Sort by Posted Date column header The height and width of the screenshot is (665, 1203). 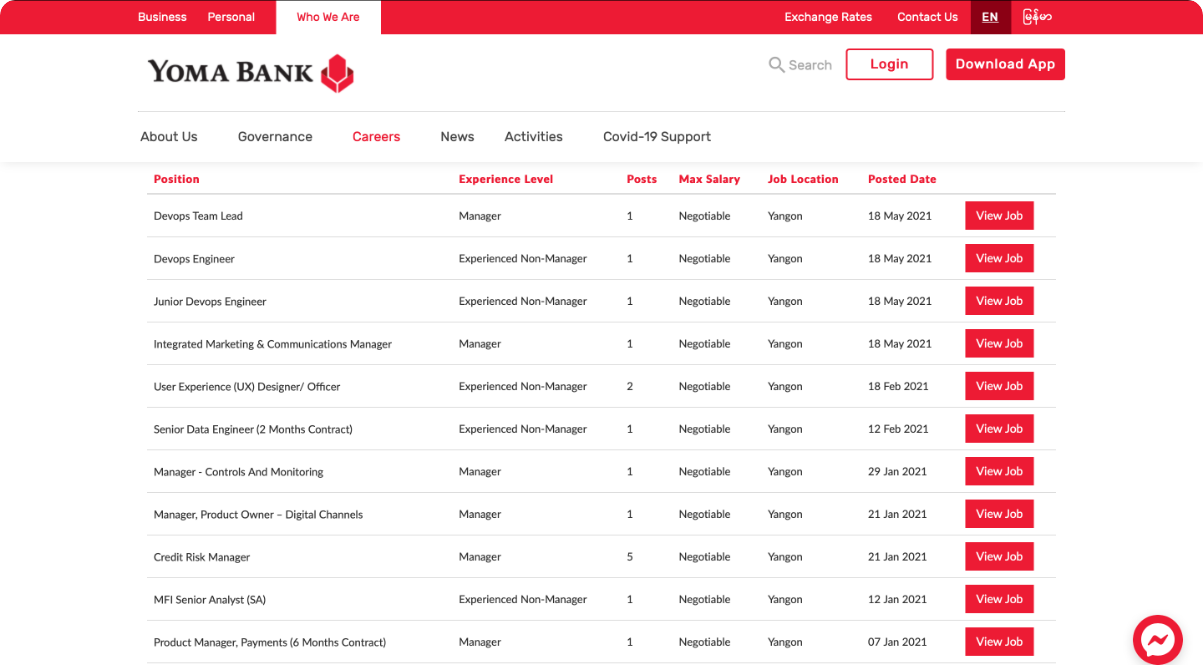pos(902,179)
